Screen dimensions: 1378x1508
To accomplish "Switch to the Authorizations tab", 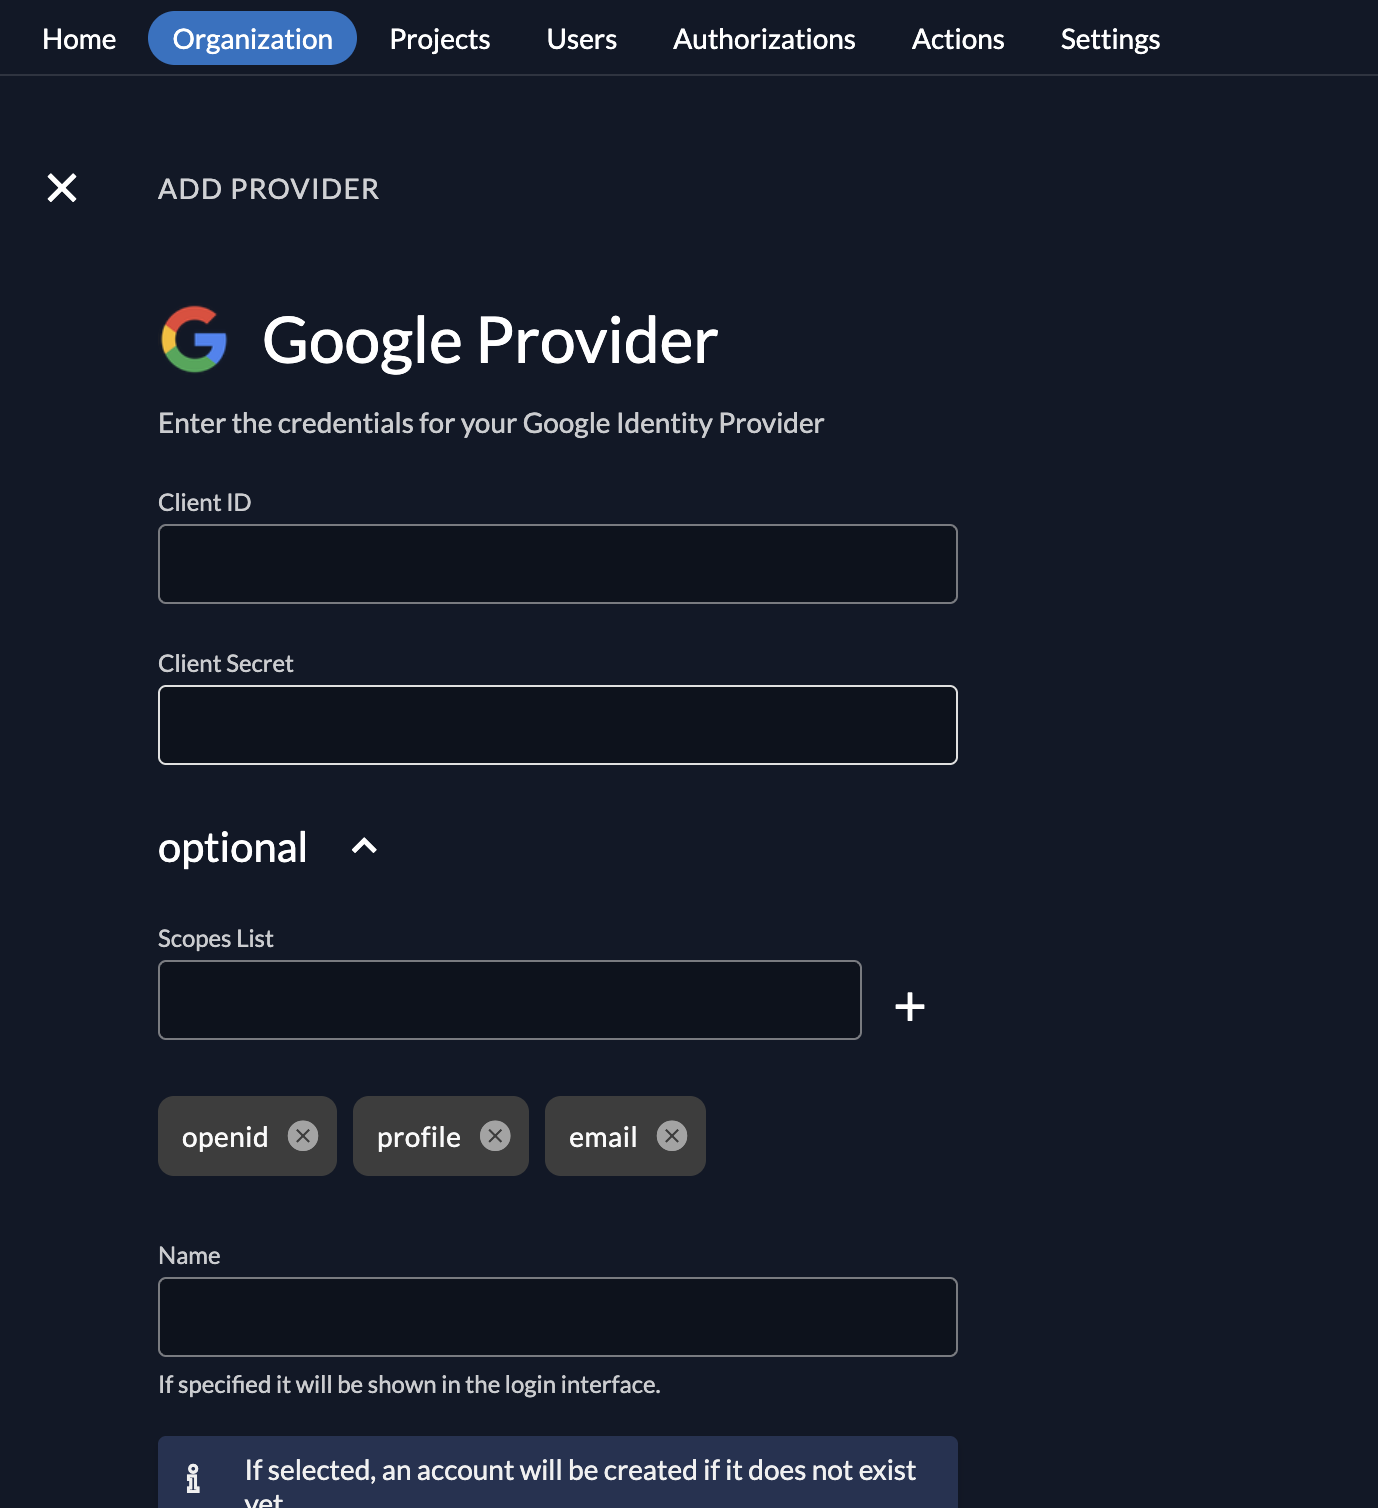I will tap(764, 39).
